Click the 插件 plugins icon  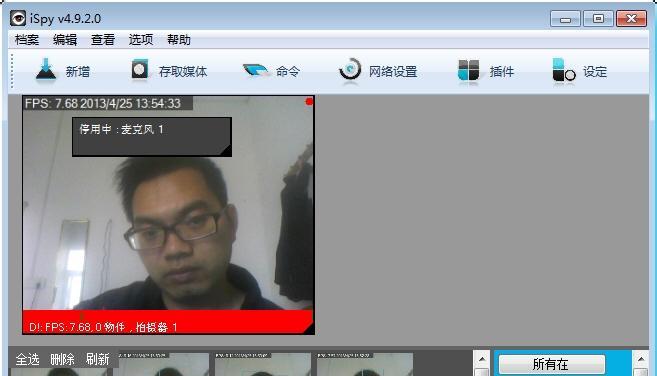point(468,70)
